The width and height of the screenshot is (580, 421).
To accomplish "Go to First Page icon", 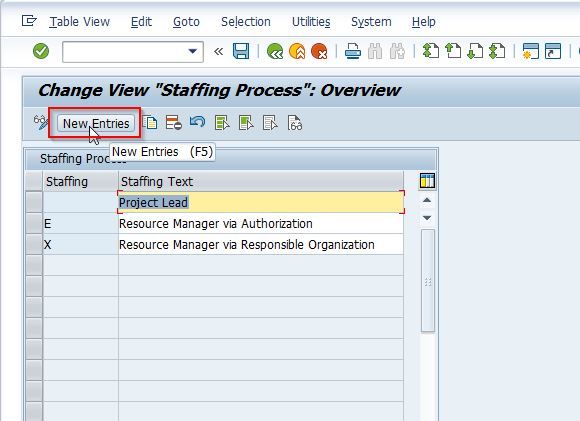I will click(431, 51).
